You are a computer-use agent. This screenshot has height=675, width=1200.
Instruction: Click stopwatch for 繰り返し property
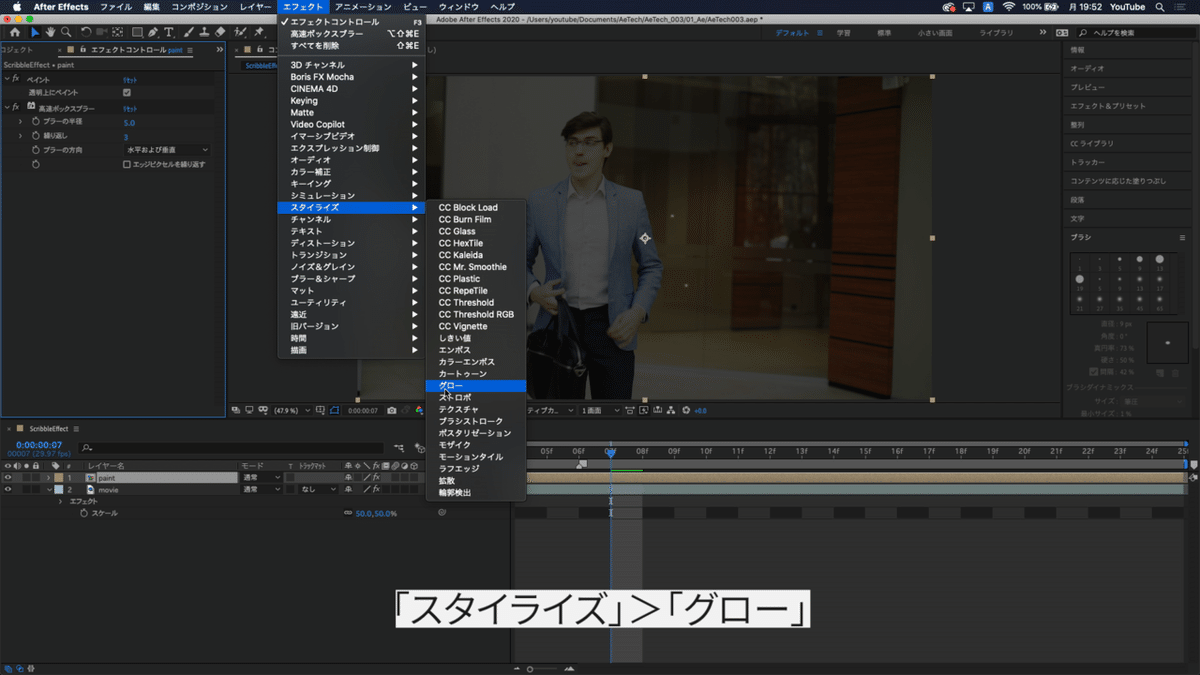pyautogui.click(x=35, y=136)
